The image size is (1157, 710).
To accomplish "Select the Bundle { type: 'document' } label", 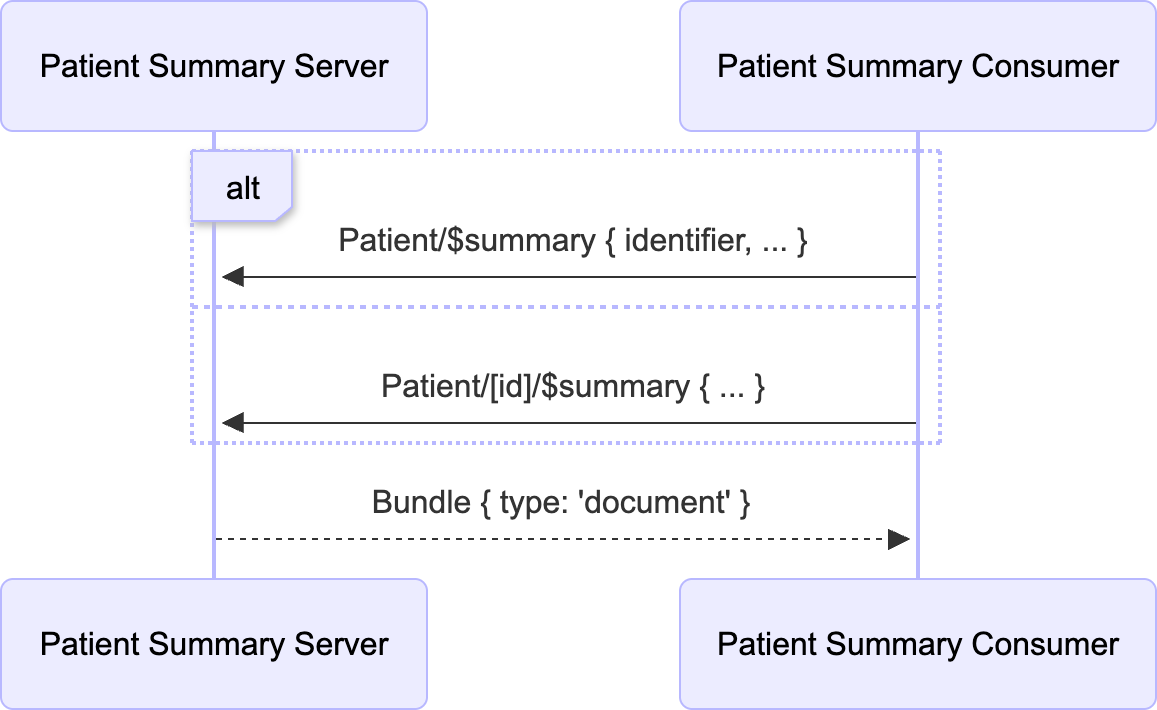I will pyautogui.click(x=561, y=502).
